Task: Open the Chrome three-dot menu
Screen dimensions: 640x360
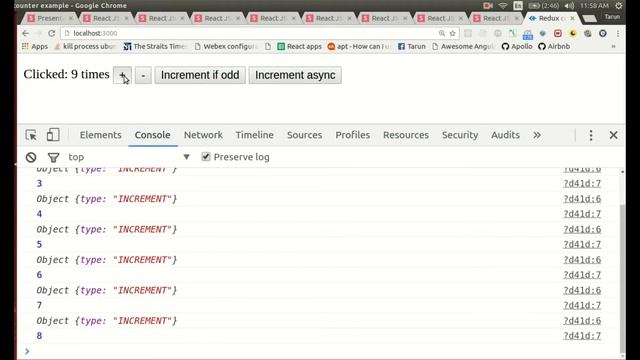Action: point(618,33)
